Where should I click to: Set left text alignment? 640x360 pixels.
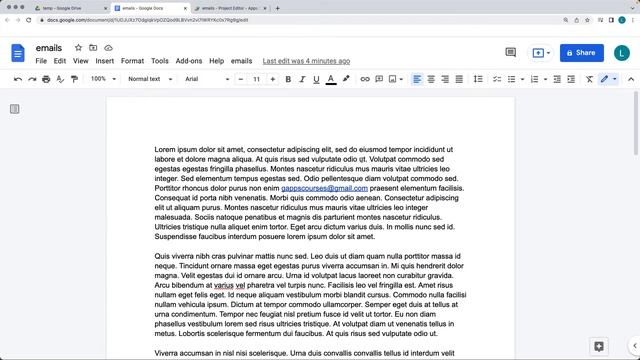coord(417,79)
